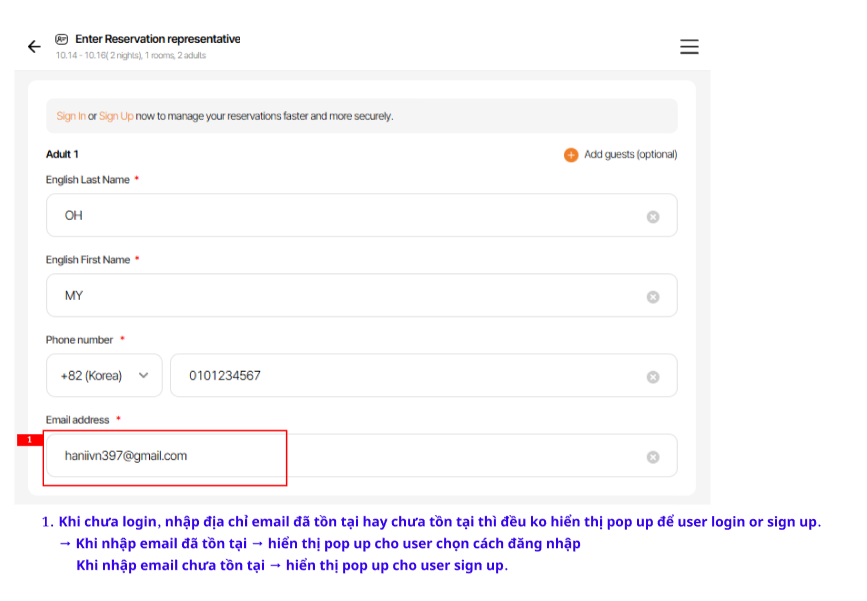This screenshot has width=867, height=601.
Task: Focus the English Last Name input containing OH
Action: point(340,216)
